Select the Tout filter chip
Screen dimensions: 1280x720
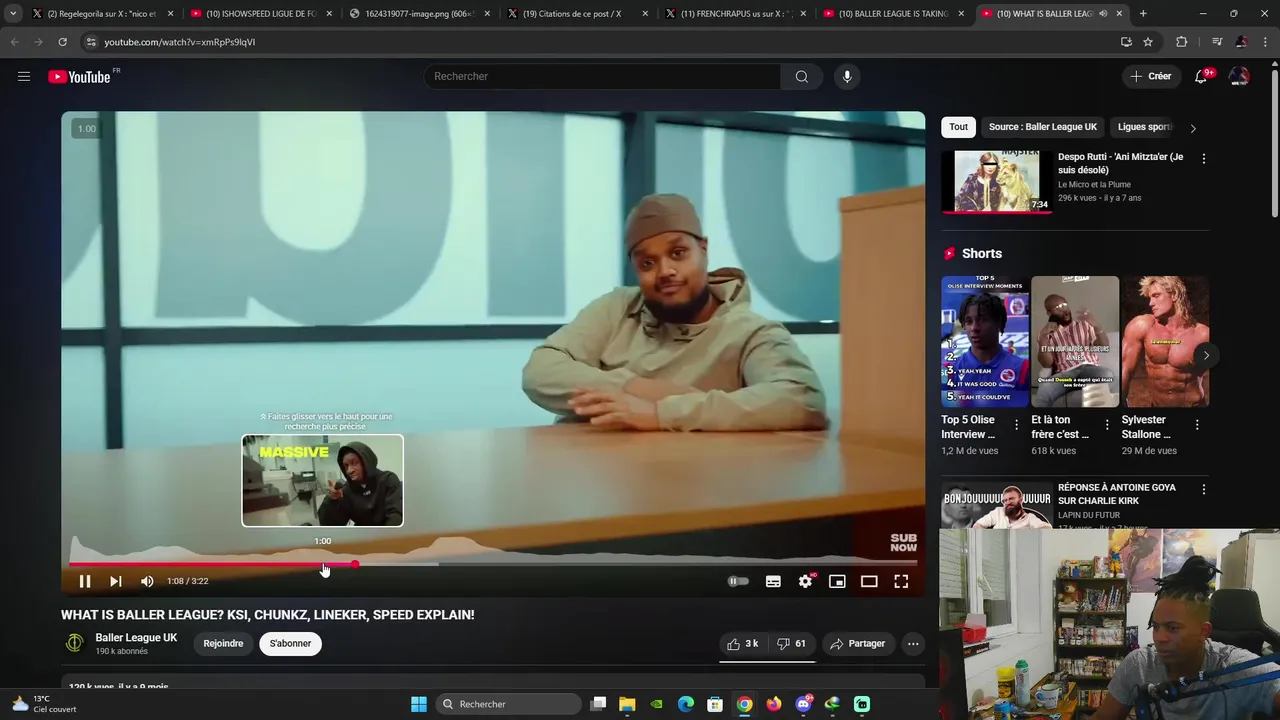(958, 127)
